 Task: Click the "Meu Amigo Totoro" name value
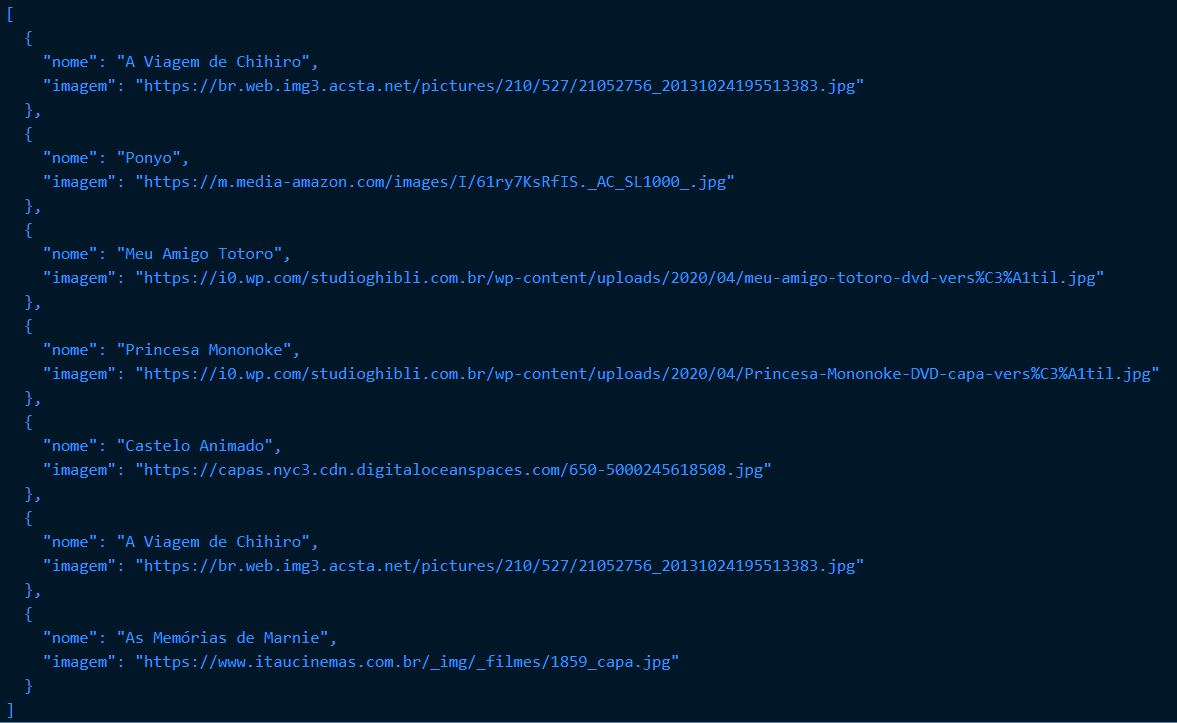point(203,254)
